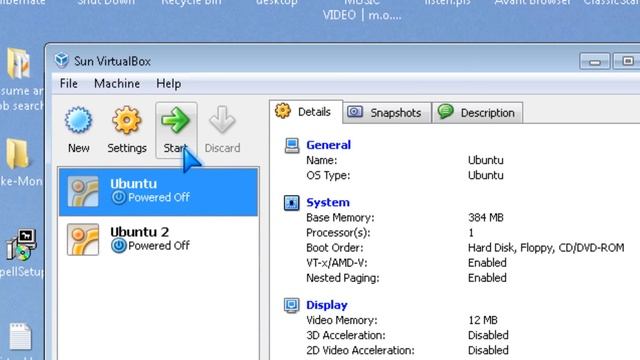Click the VirtualBox cube title icon
Viewport: 640px width, 360px height.
tap(62, 61)
